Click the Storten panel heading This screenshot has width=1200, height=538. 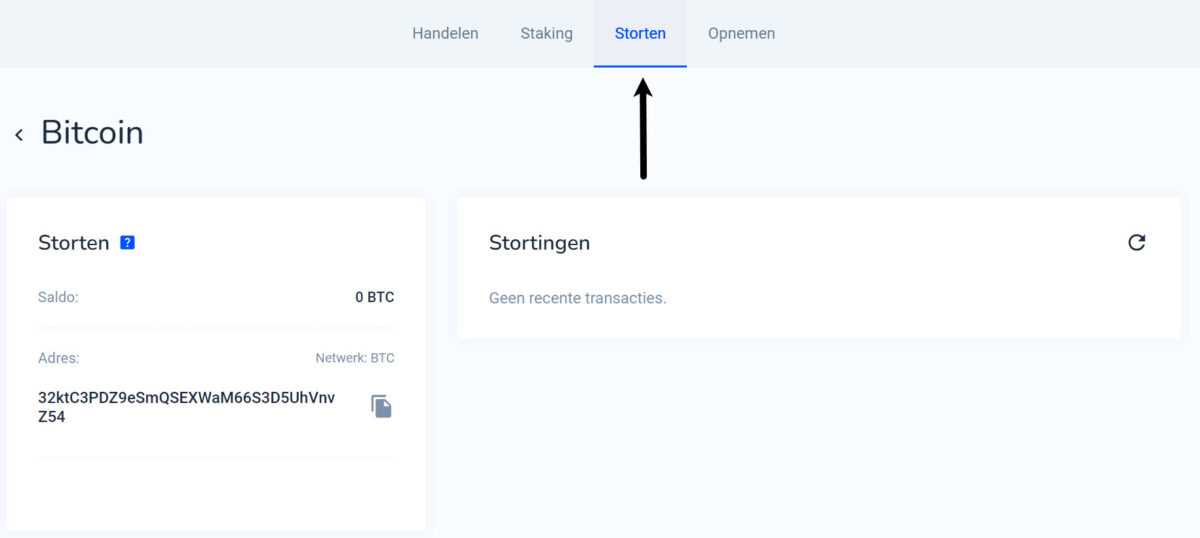pyautogui.click(x=74, y=242)
